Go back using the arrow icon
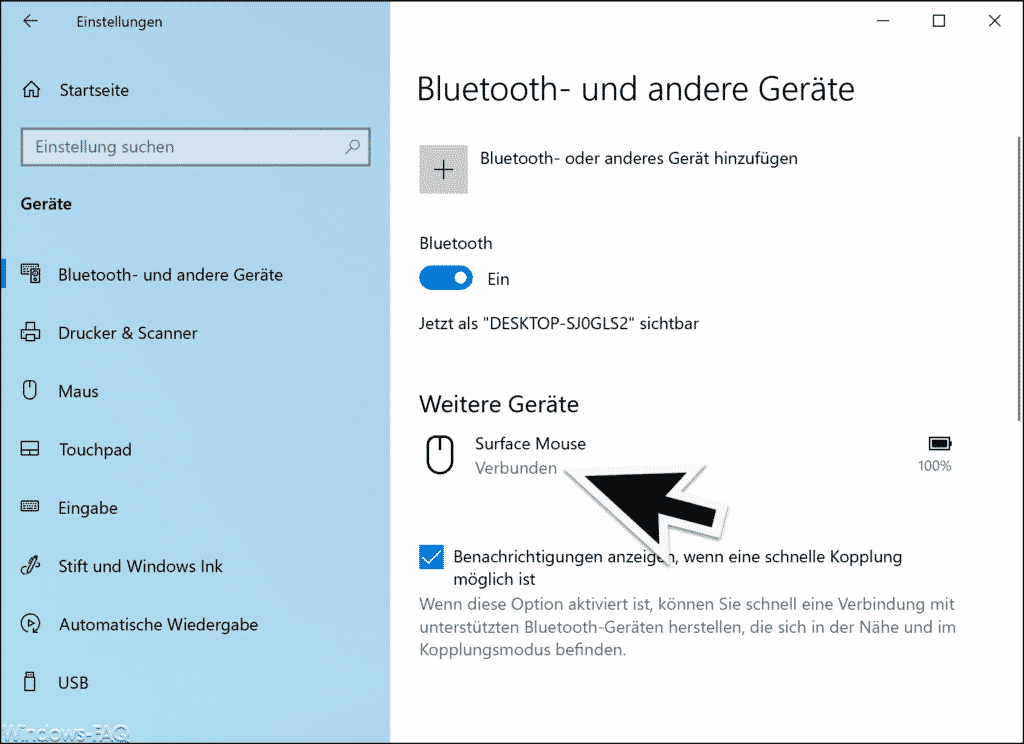This screenshot has width=1024, height=744. coord(31,21)
